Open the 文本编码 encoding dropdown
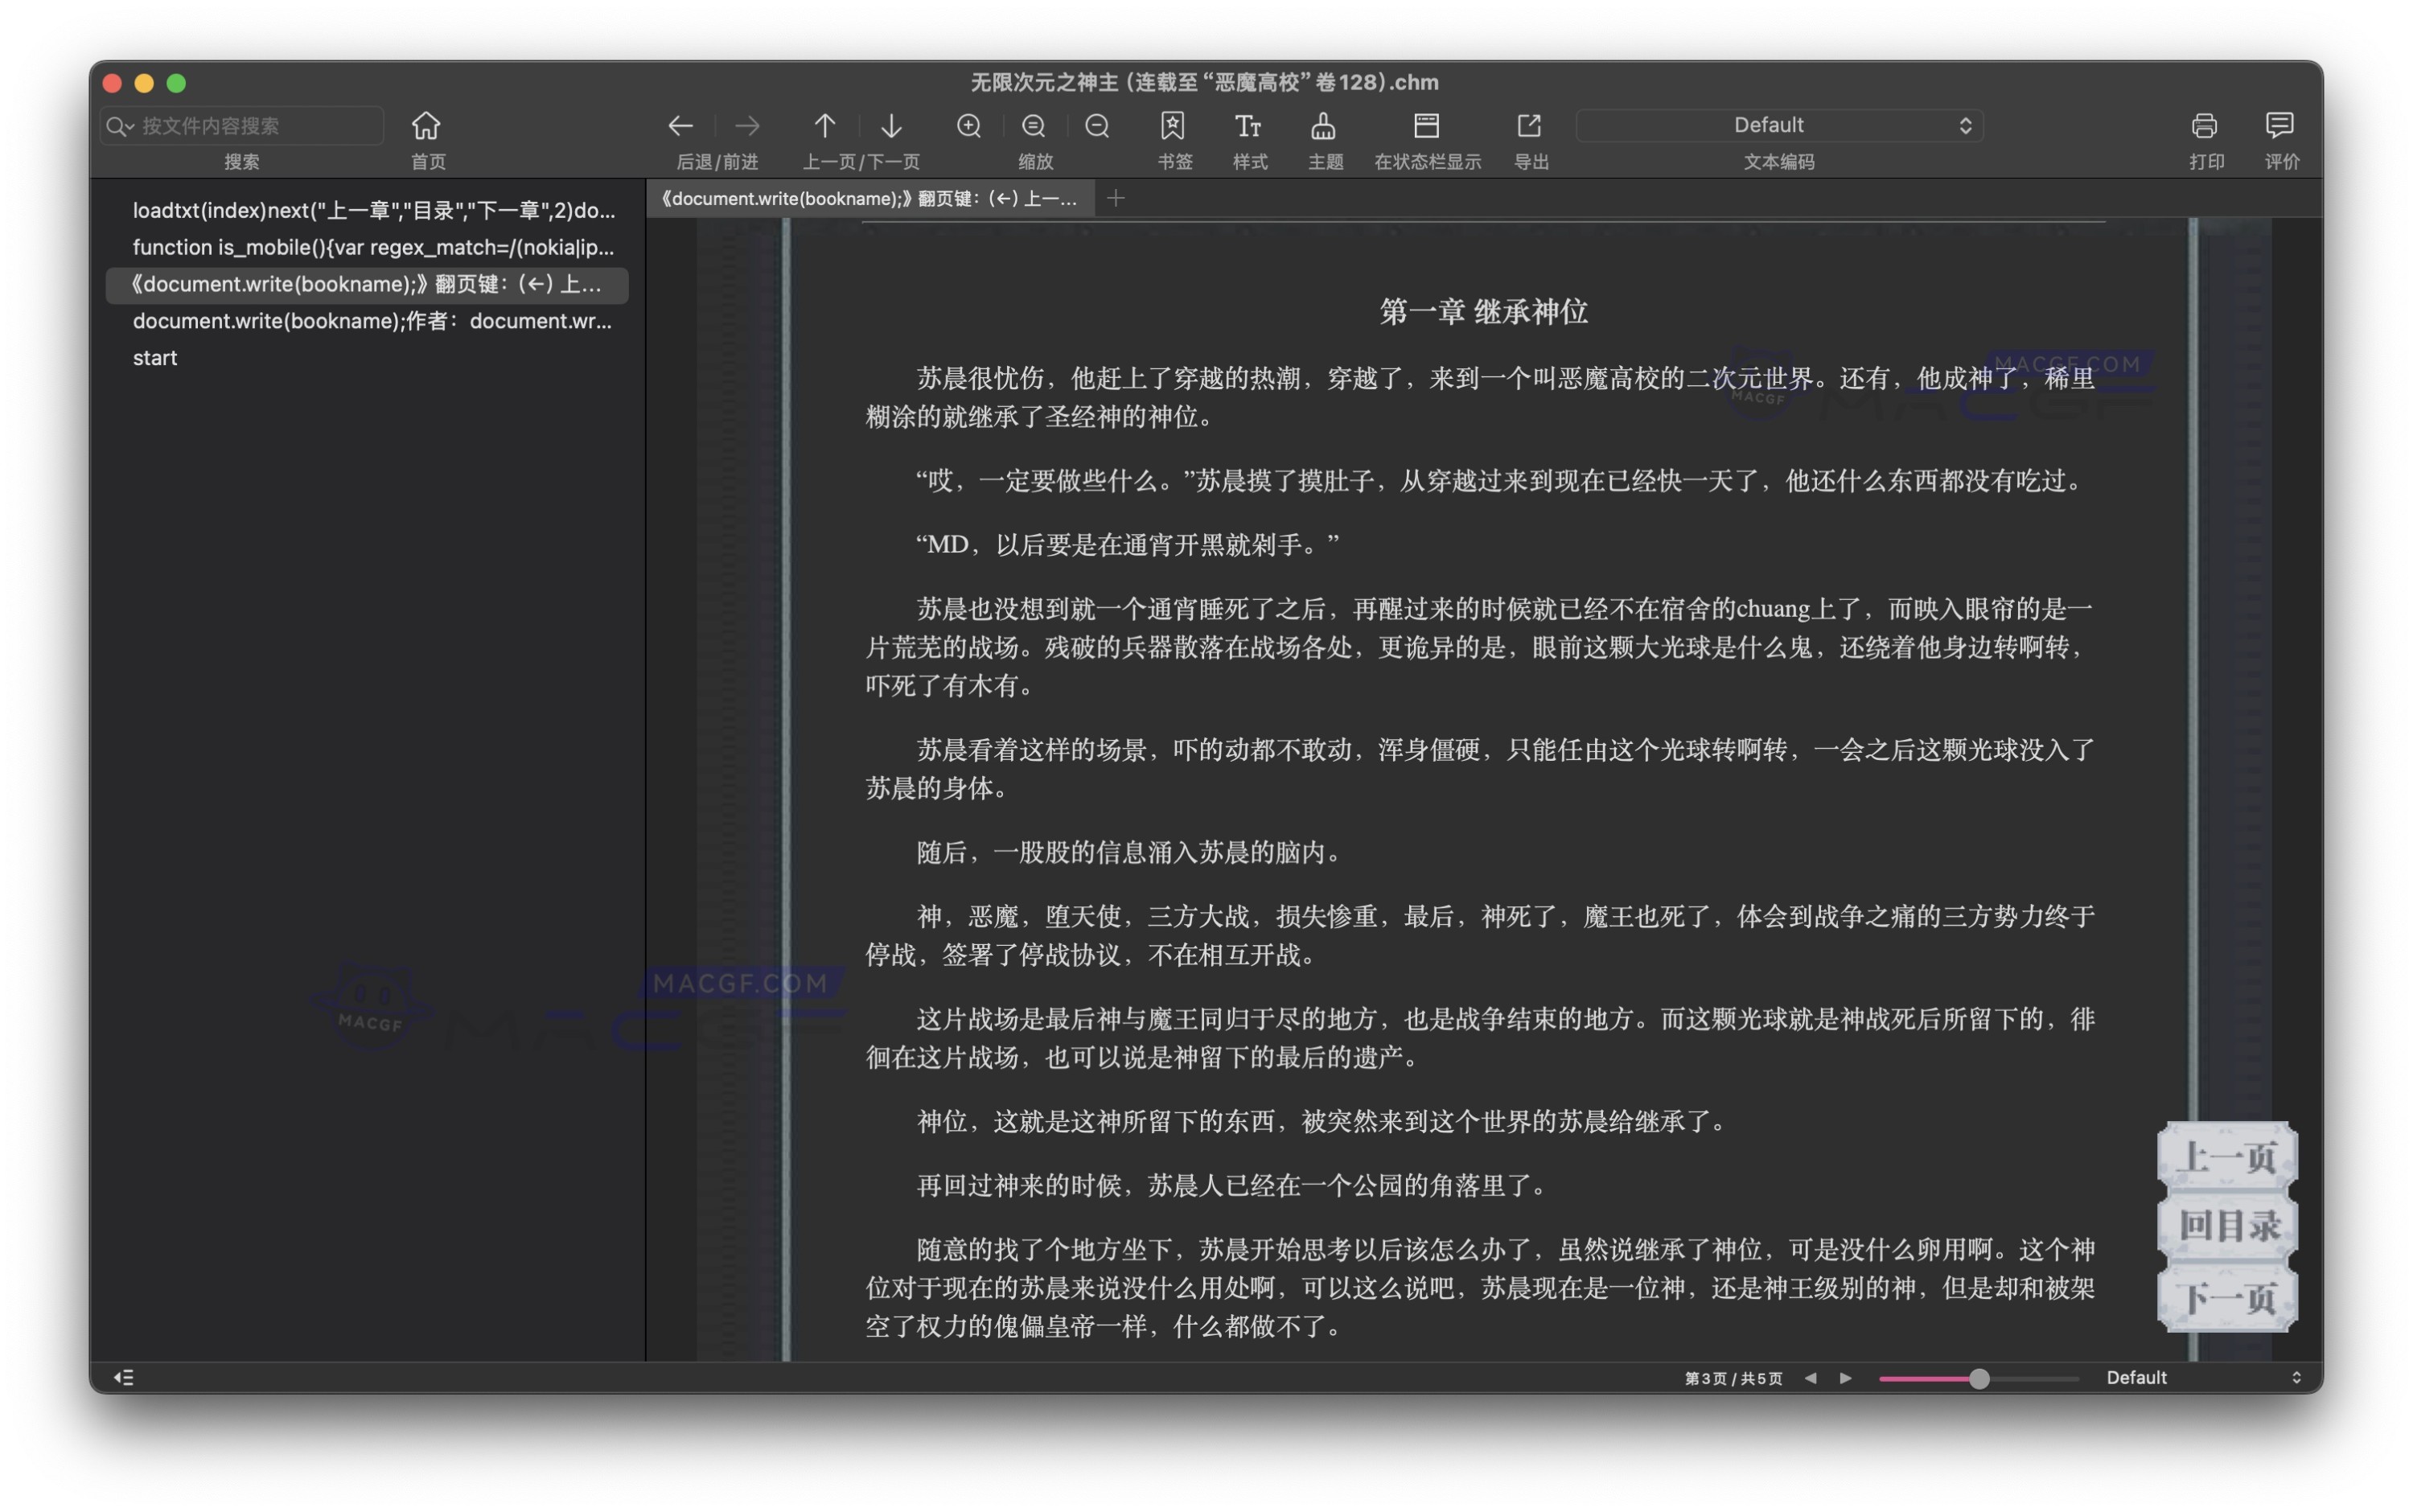This screenshot has width=2413, height=1512. click(x=1779, y=124)
